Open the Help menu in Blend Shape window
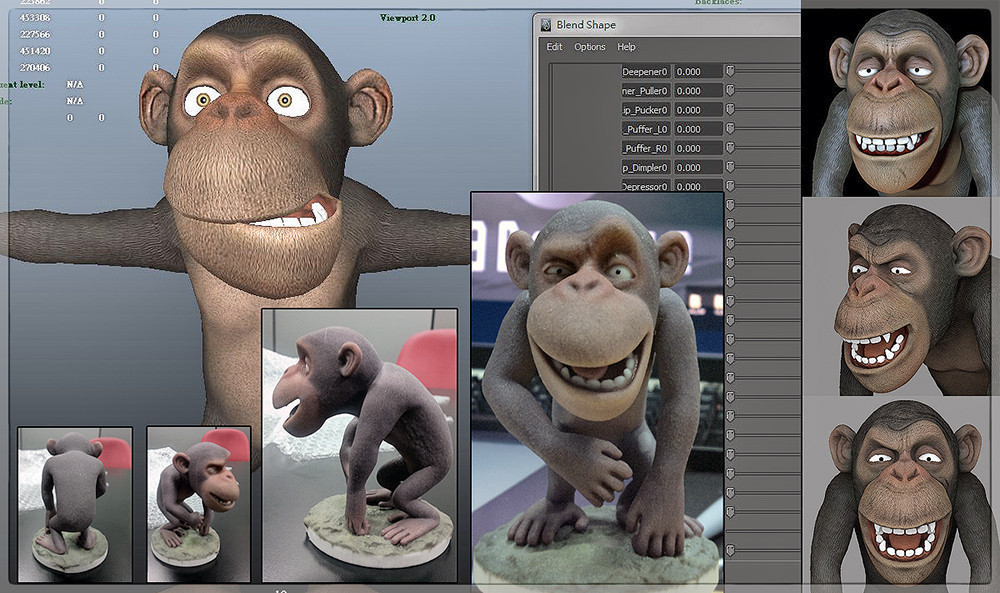1000x593 pixels. pyautogui.click(x=626, y=47)
